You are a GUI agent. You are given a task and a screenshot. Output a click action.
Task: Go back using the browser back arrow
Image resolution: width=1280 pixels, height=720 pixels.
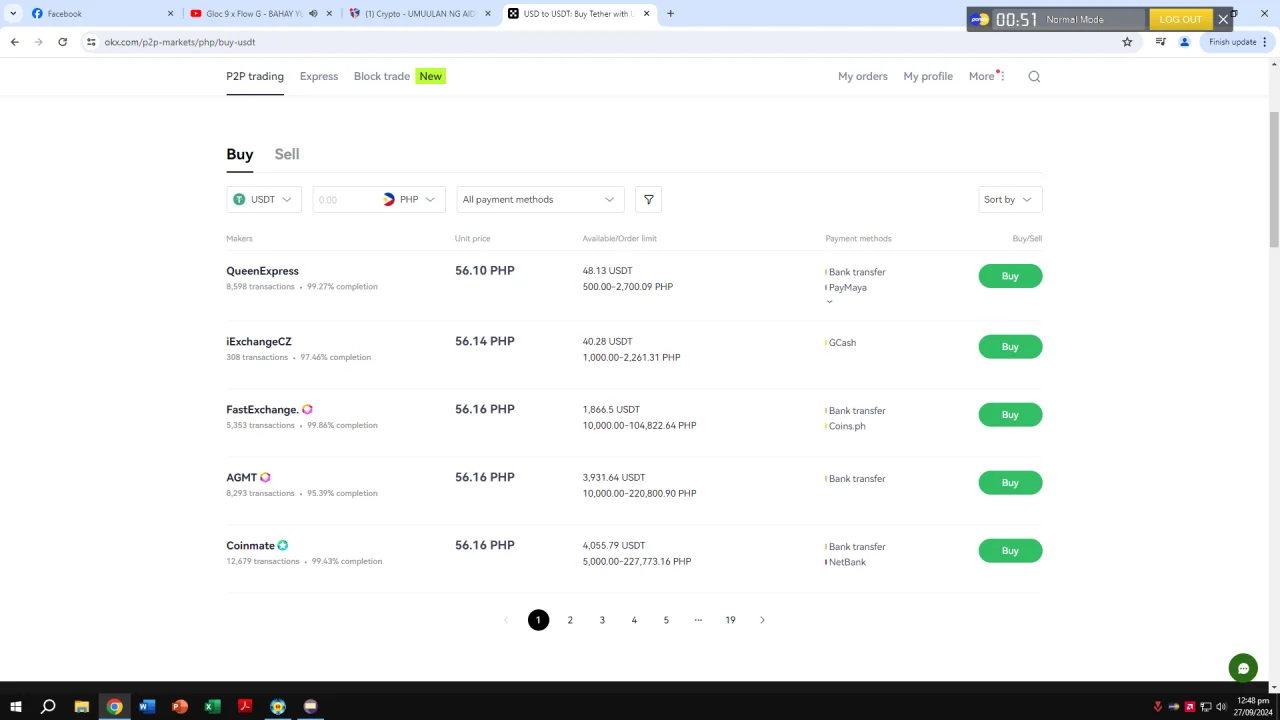pyautogui.click(x=14, y=42)
